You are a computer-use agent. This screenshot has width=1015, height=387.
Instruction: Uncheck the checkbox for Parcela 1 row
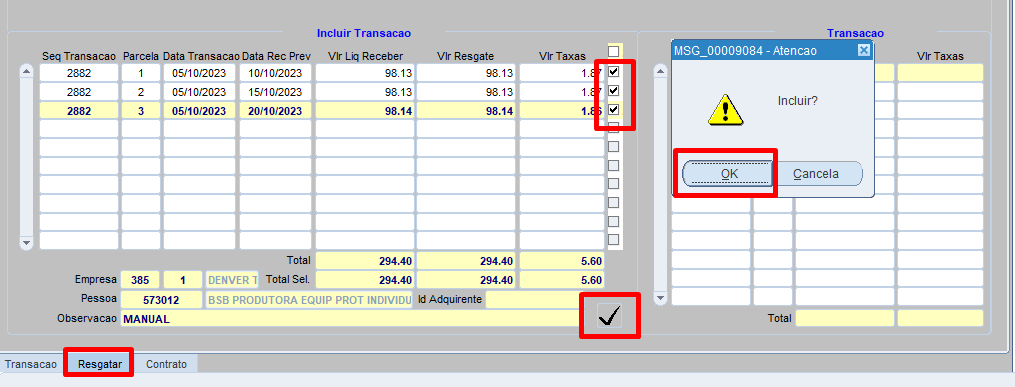pyautogui.click(x=614, y=71)
